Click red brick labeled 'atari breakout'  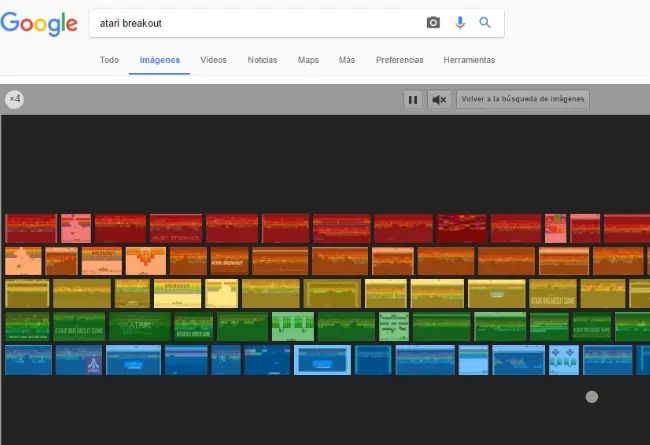tap(176, 229)
